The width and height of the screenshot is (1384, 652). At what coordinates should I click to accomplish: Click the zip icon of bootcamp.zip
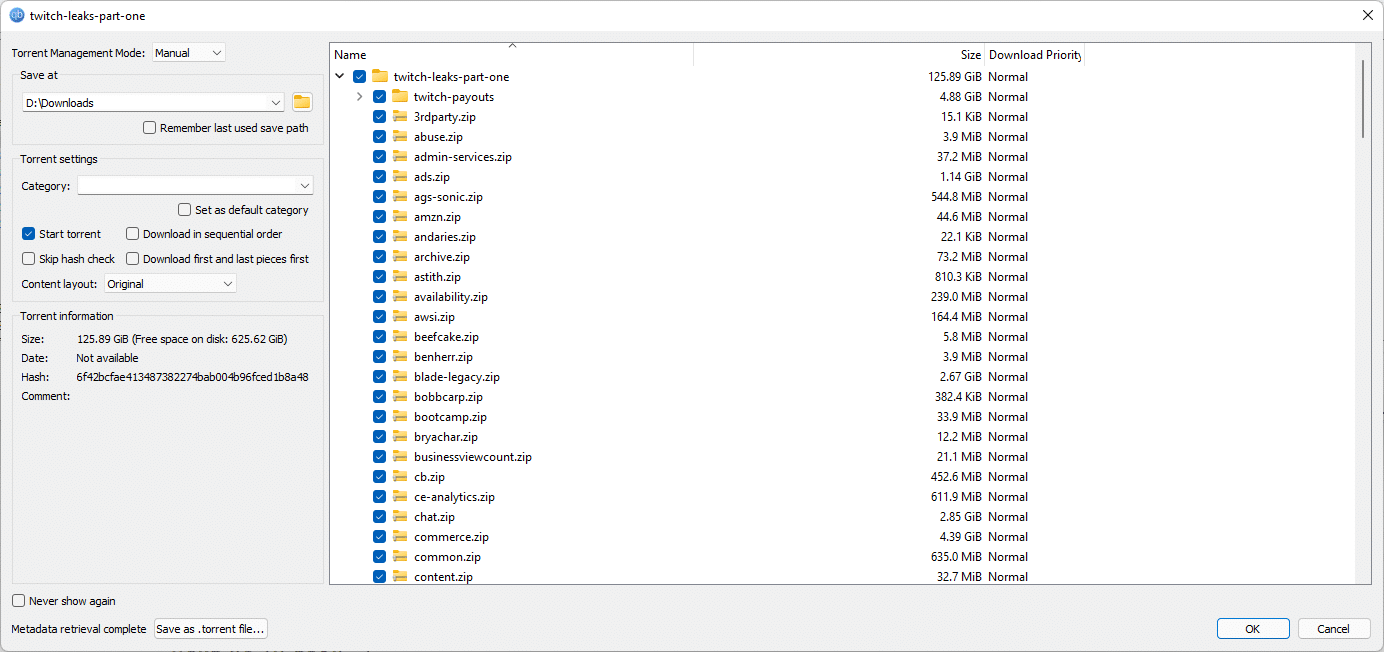(x=400, y=416)
